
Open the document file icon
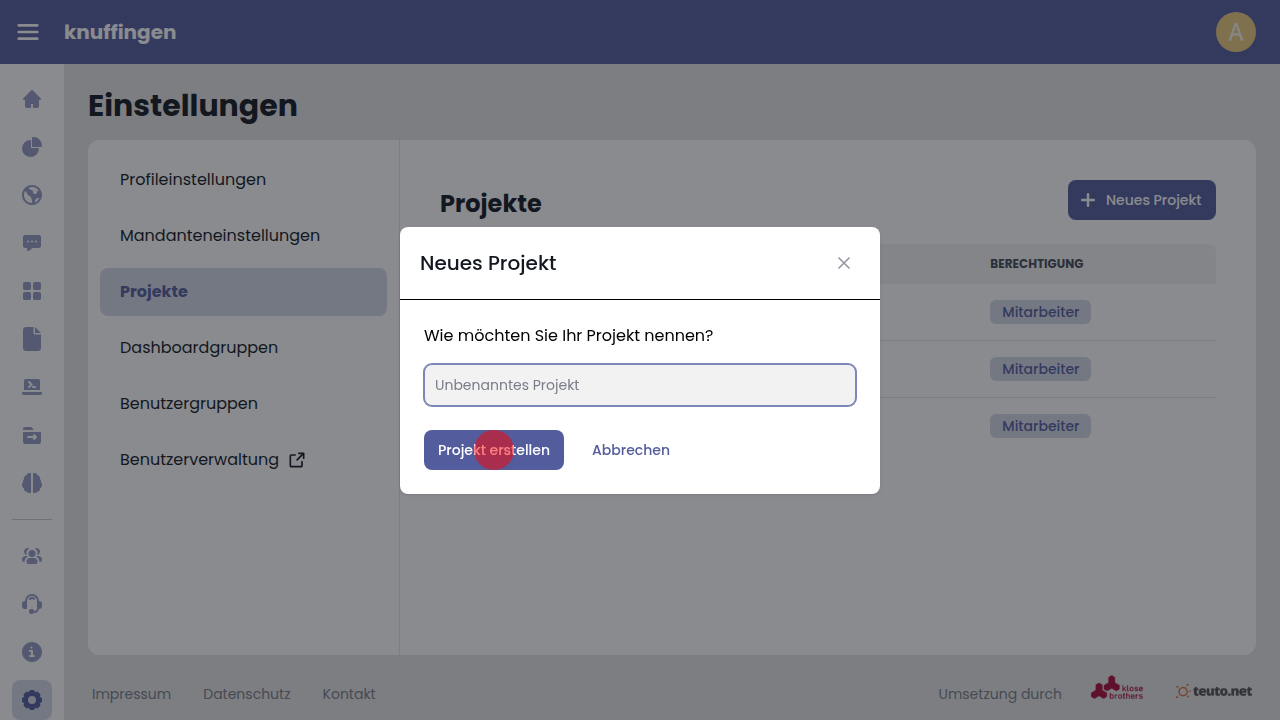pos(32,339)
